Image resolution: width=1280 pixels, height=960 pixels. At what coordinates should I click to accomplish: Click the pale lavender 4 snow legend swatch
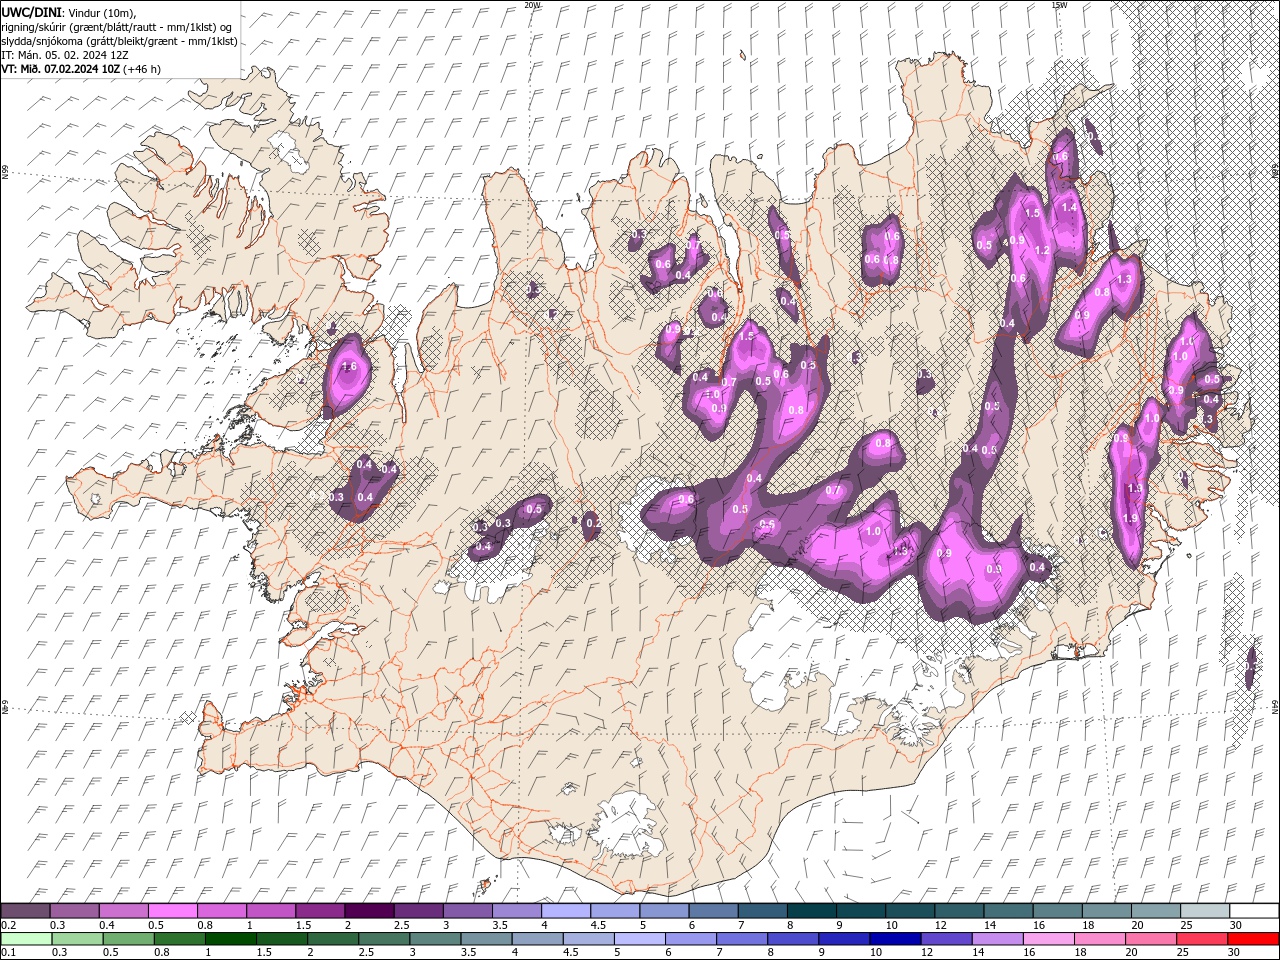(566, 911)
